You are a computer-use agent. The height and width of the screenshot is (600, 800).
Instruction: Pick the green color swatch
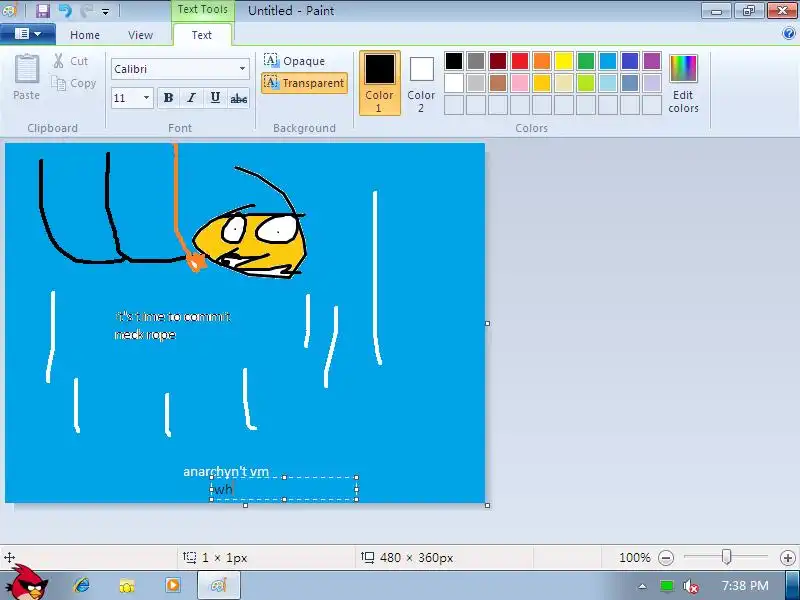[x=586, y=61]
